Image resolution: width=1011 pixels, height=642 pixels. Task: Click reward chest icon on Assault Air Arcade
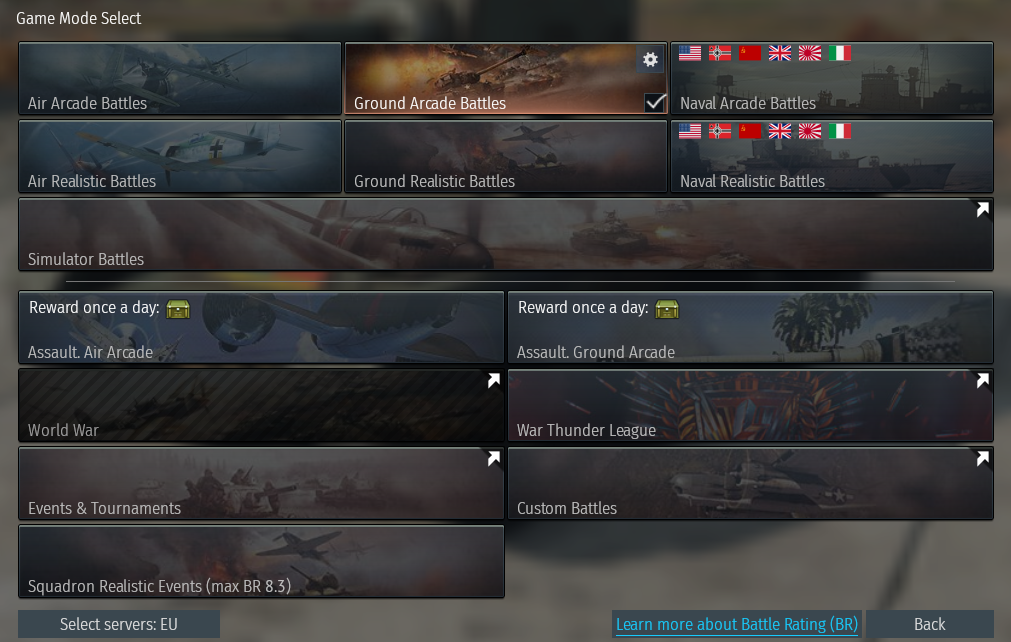tap(178, 309)
